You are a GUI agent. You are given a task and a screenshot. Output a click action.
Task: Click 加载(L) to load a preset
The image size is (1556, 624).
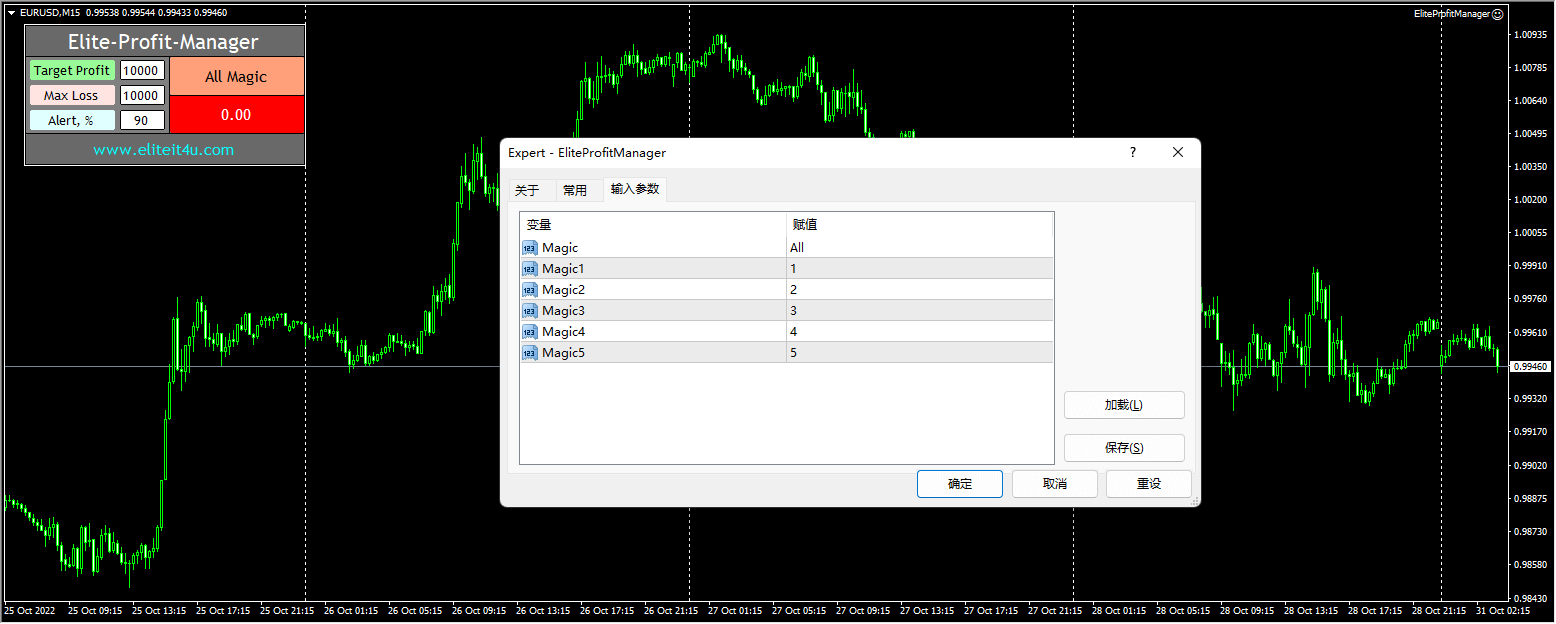point(1123,405)
